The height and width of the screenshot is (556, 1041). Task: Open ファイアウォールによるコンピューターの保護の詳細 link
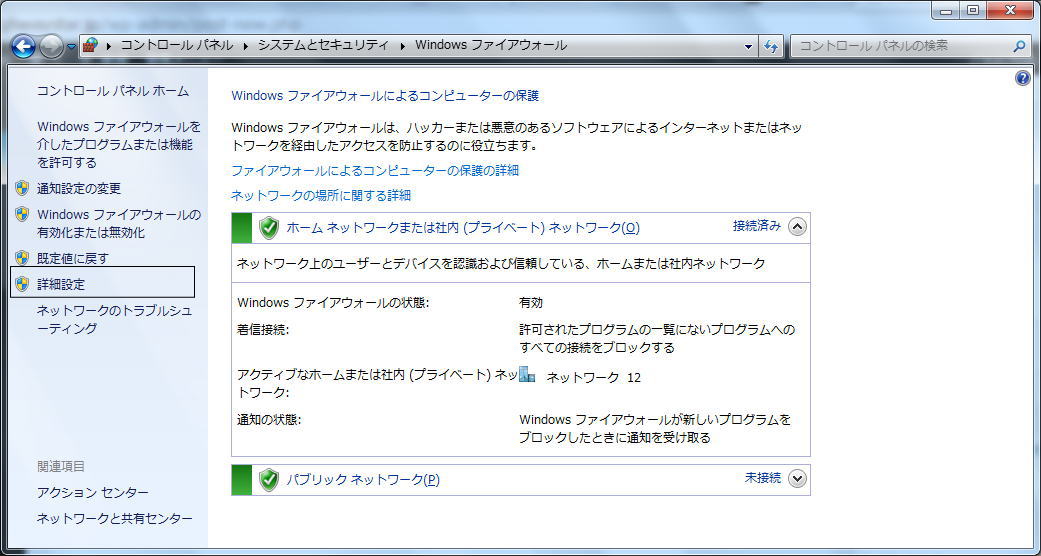tap(375, 171)
